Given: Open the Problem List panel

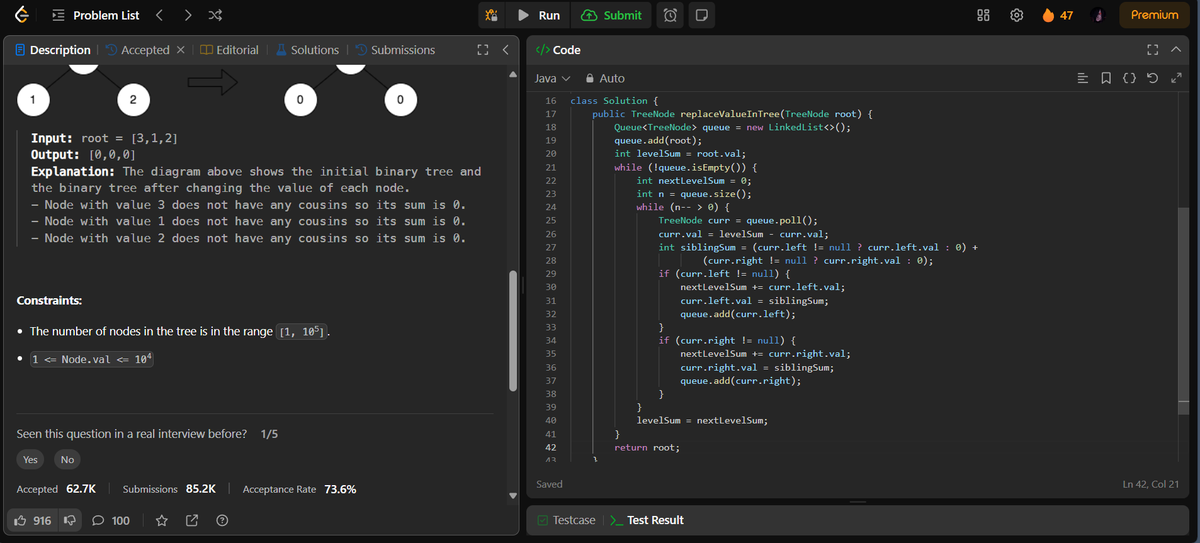Looking at the screenshot, I should [96, 15].
